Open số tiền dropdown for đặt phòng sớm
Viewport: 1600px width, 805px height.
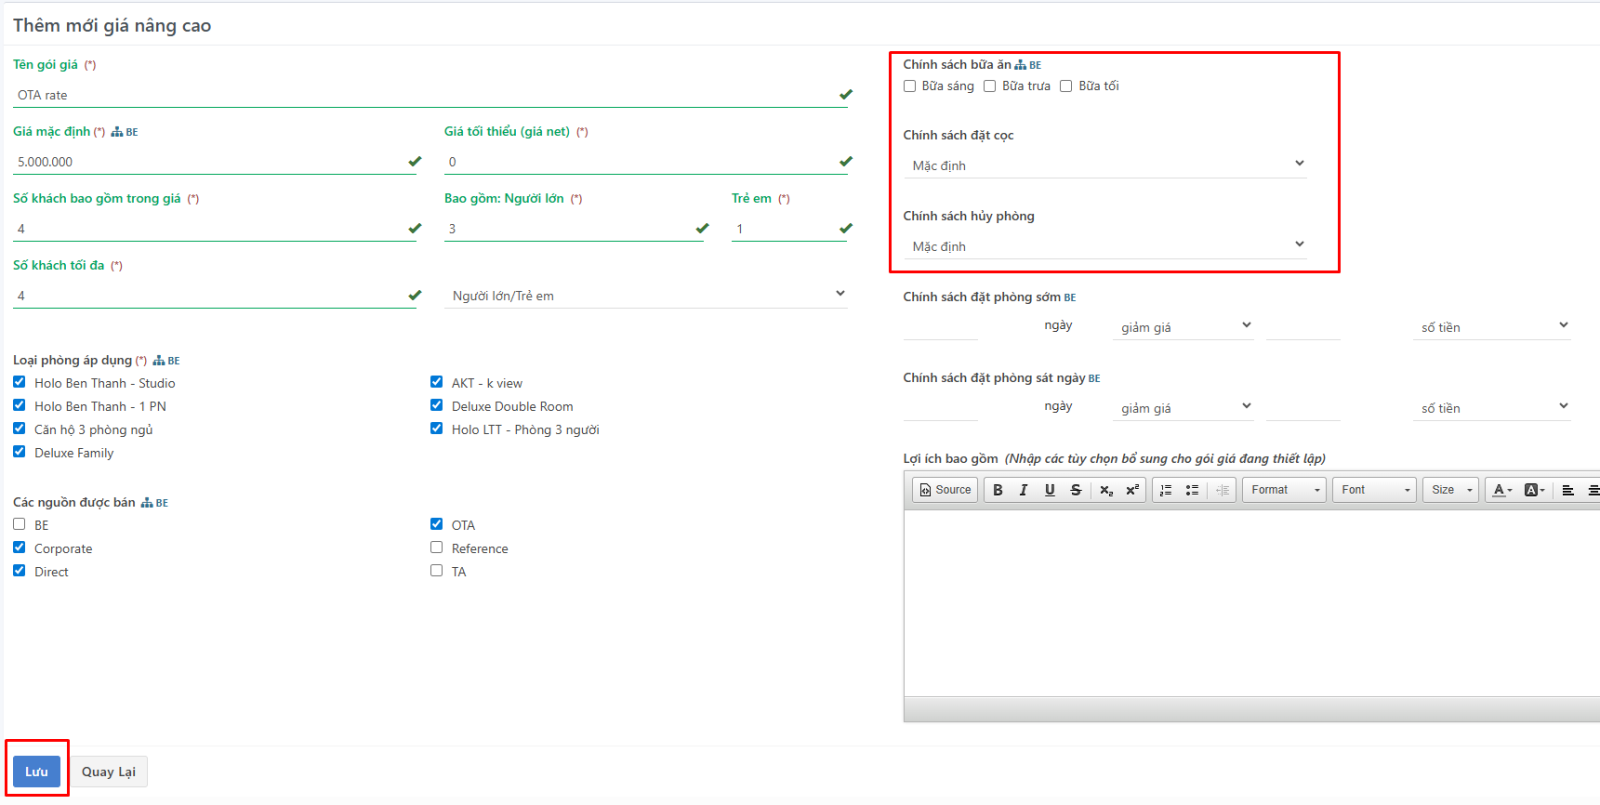(1492, 327)
